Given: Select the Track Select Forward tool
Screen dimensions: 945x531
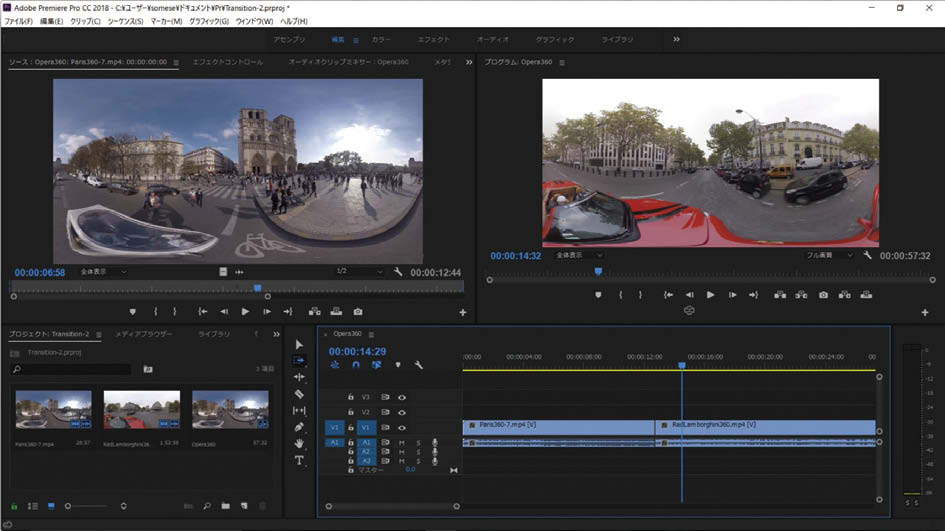Looking at the screenshot, I should click(x=299, y=360).
